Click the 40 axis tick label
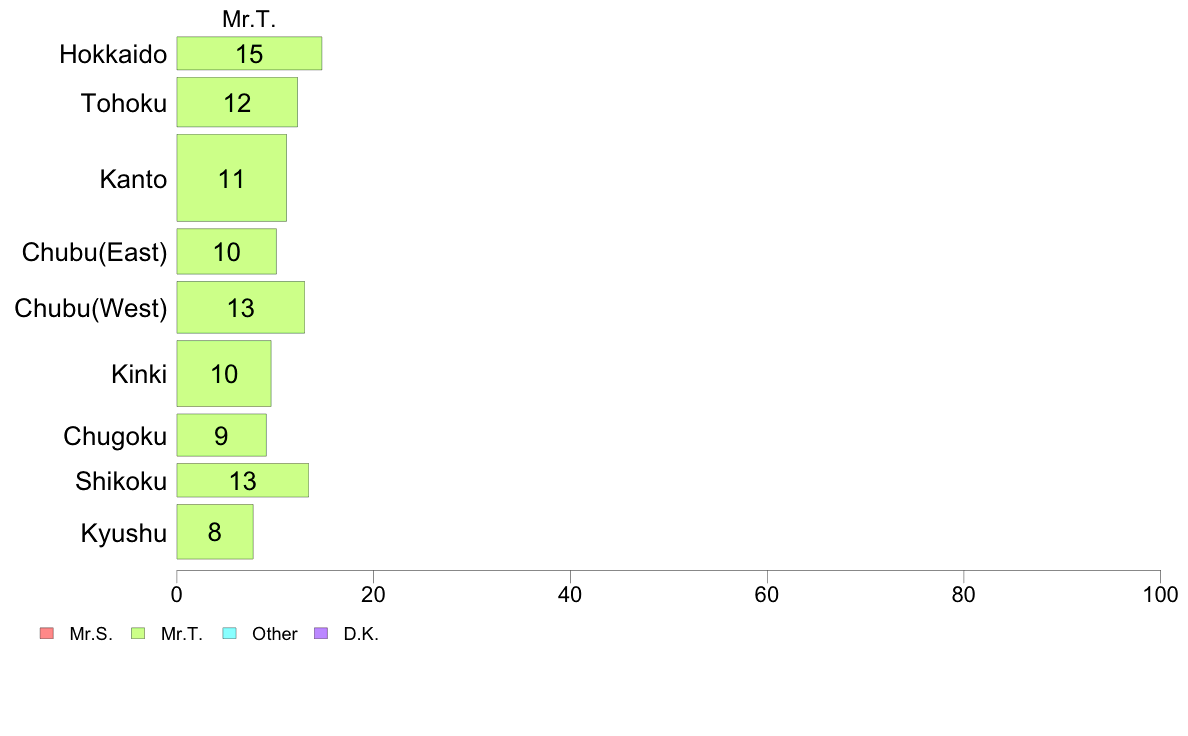The width and height of the screenshot is (1188, 736). point(570,594)
